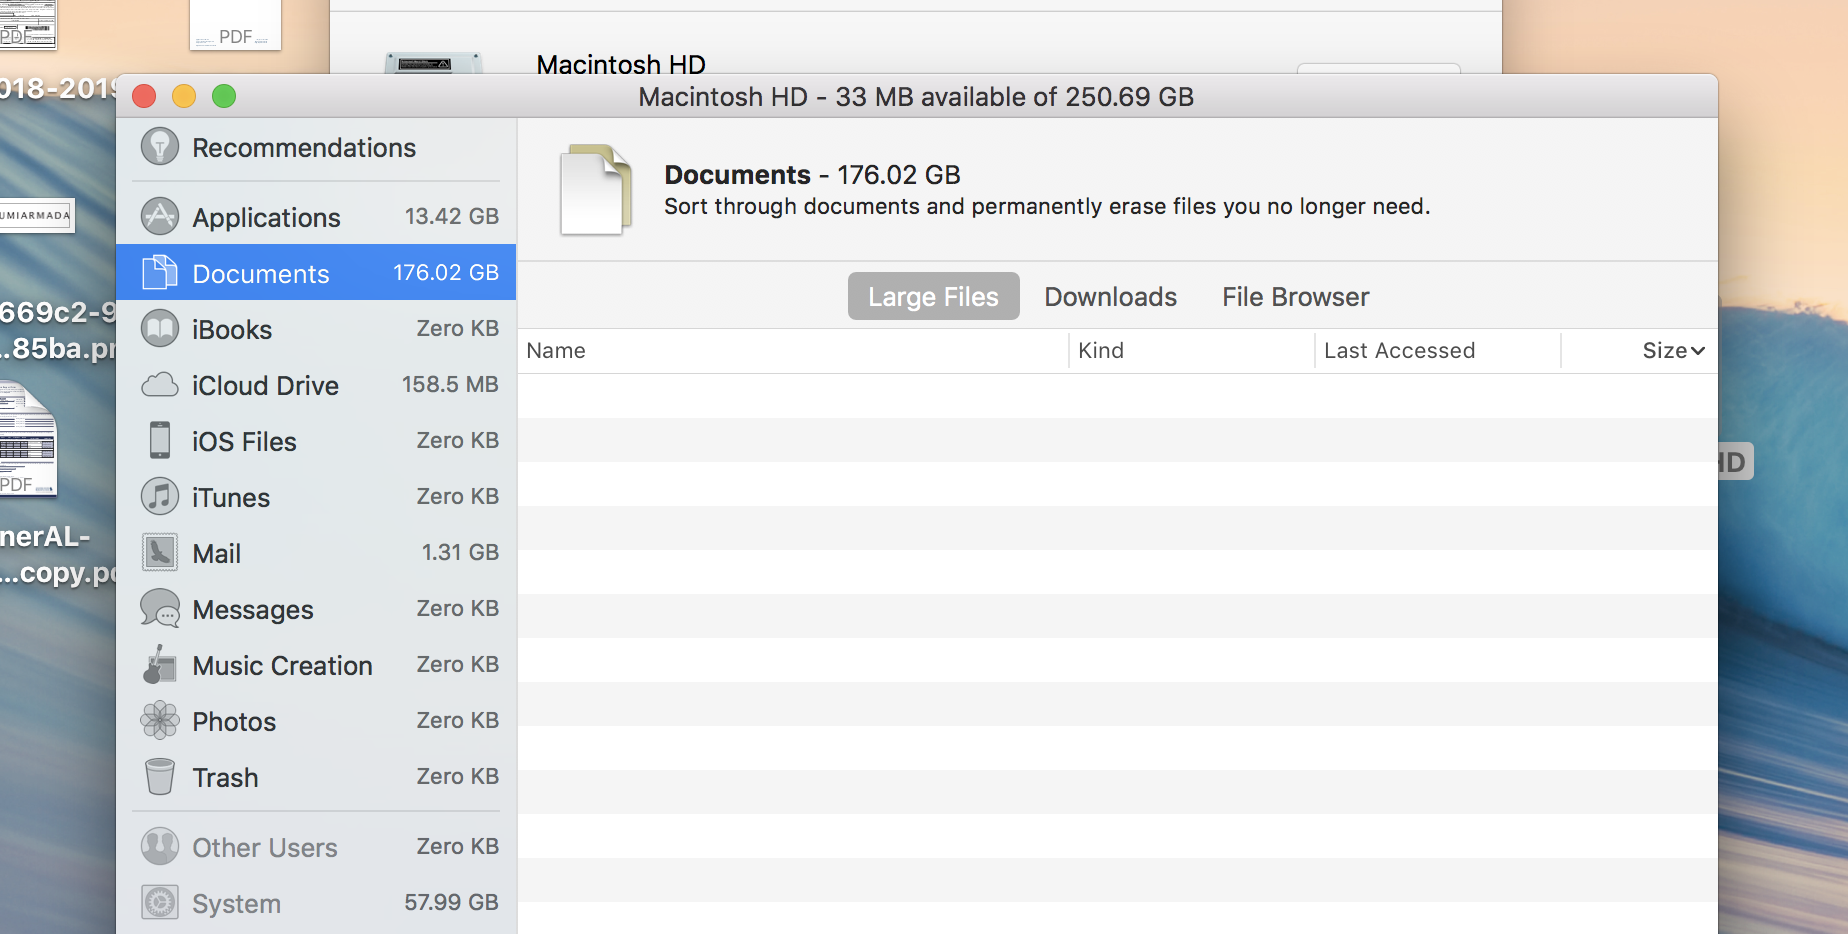Click the Messages speech bubble icon
Image resolution: width=1848 pixels, height=934 pixels.
pos(160,608)
